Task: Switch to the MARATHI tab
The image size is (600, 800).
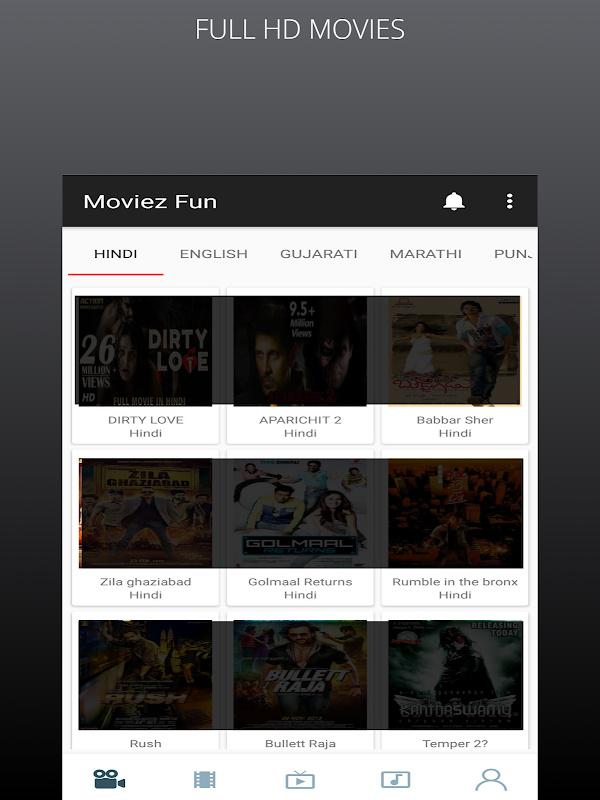Action: pyautogui.click(x=426, y=254)
